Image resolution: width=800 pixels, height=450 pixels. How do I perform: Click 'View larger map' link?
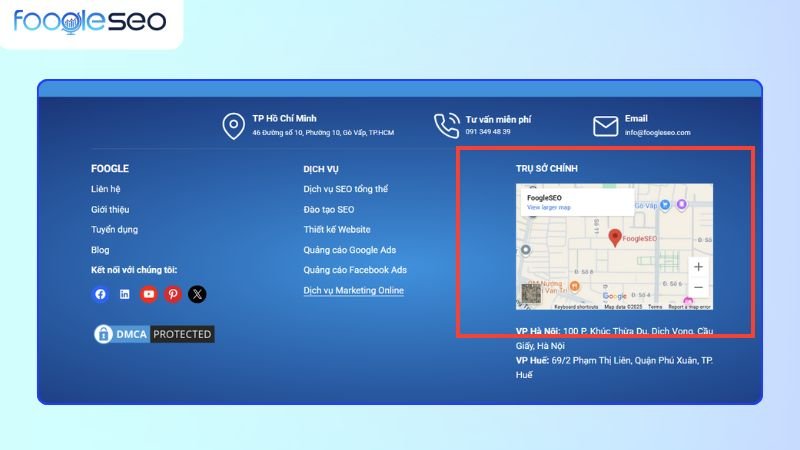[548, 207]
